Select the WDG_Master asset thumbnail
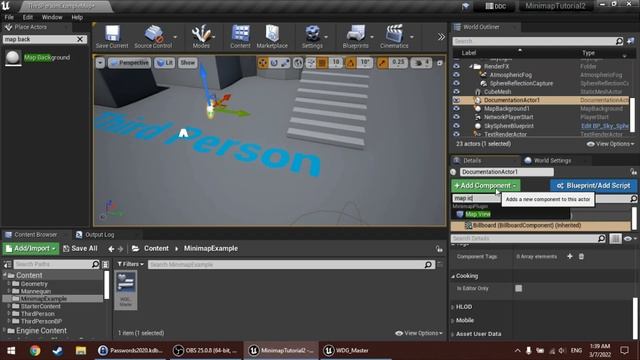The height and width of the screenshot is (360, 640). tap(126, 289)
